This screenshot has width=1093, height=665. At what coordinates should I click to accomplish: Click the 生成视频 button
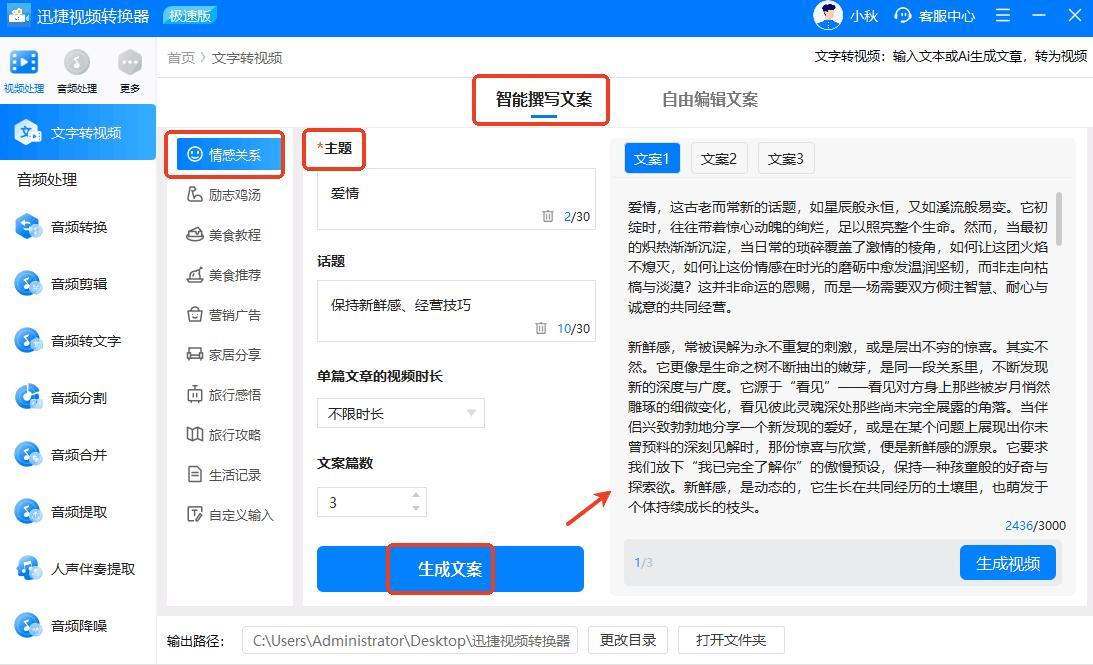(1007, 563)
